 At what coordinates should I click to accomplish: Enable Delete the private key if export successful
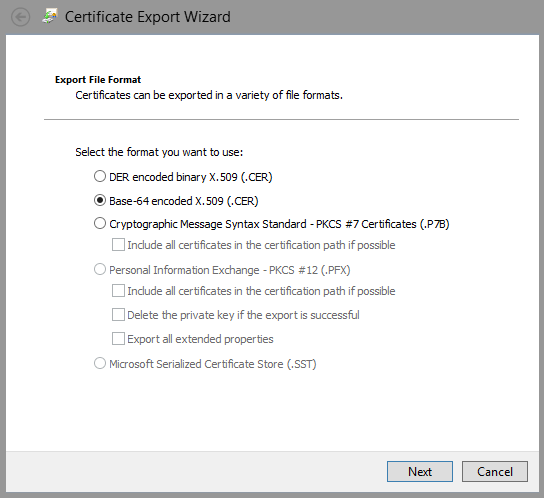[118, 315]
